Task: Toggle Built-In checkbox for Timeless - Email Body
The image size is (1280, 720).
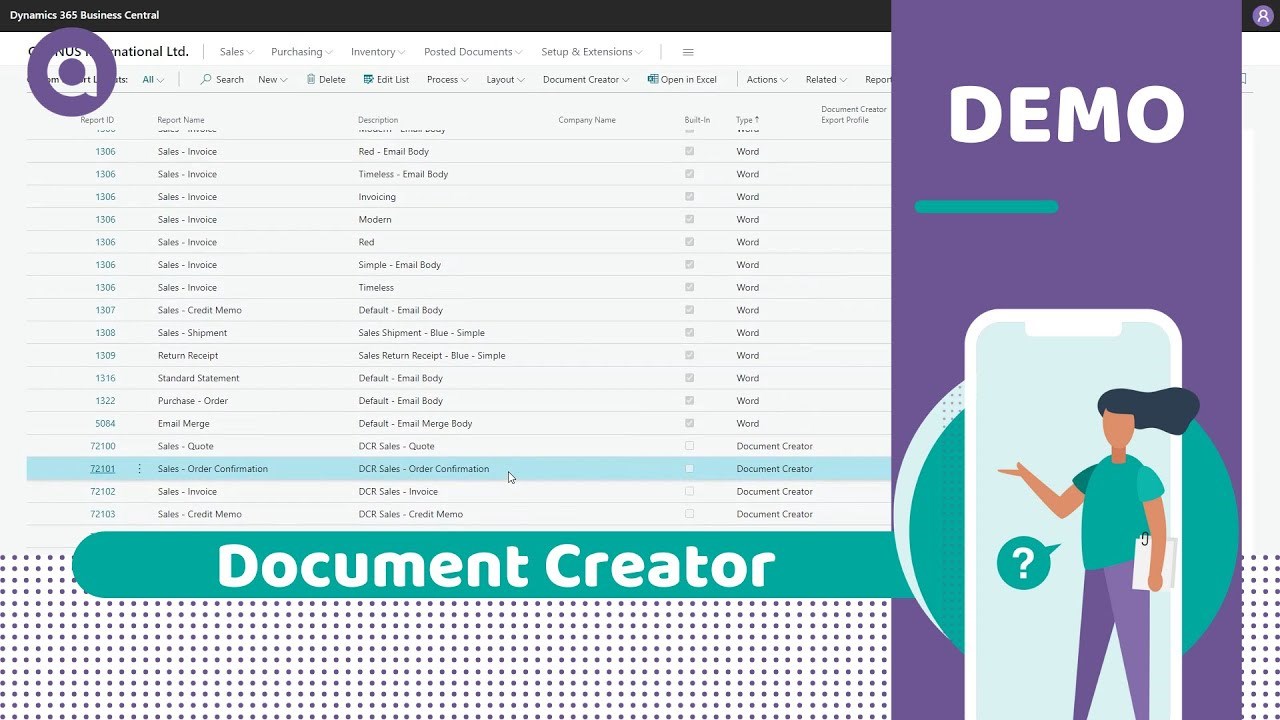Action: pos(689,174)
